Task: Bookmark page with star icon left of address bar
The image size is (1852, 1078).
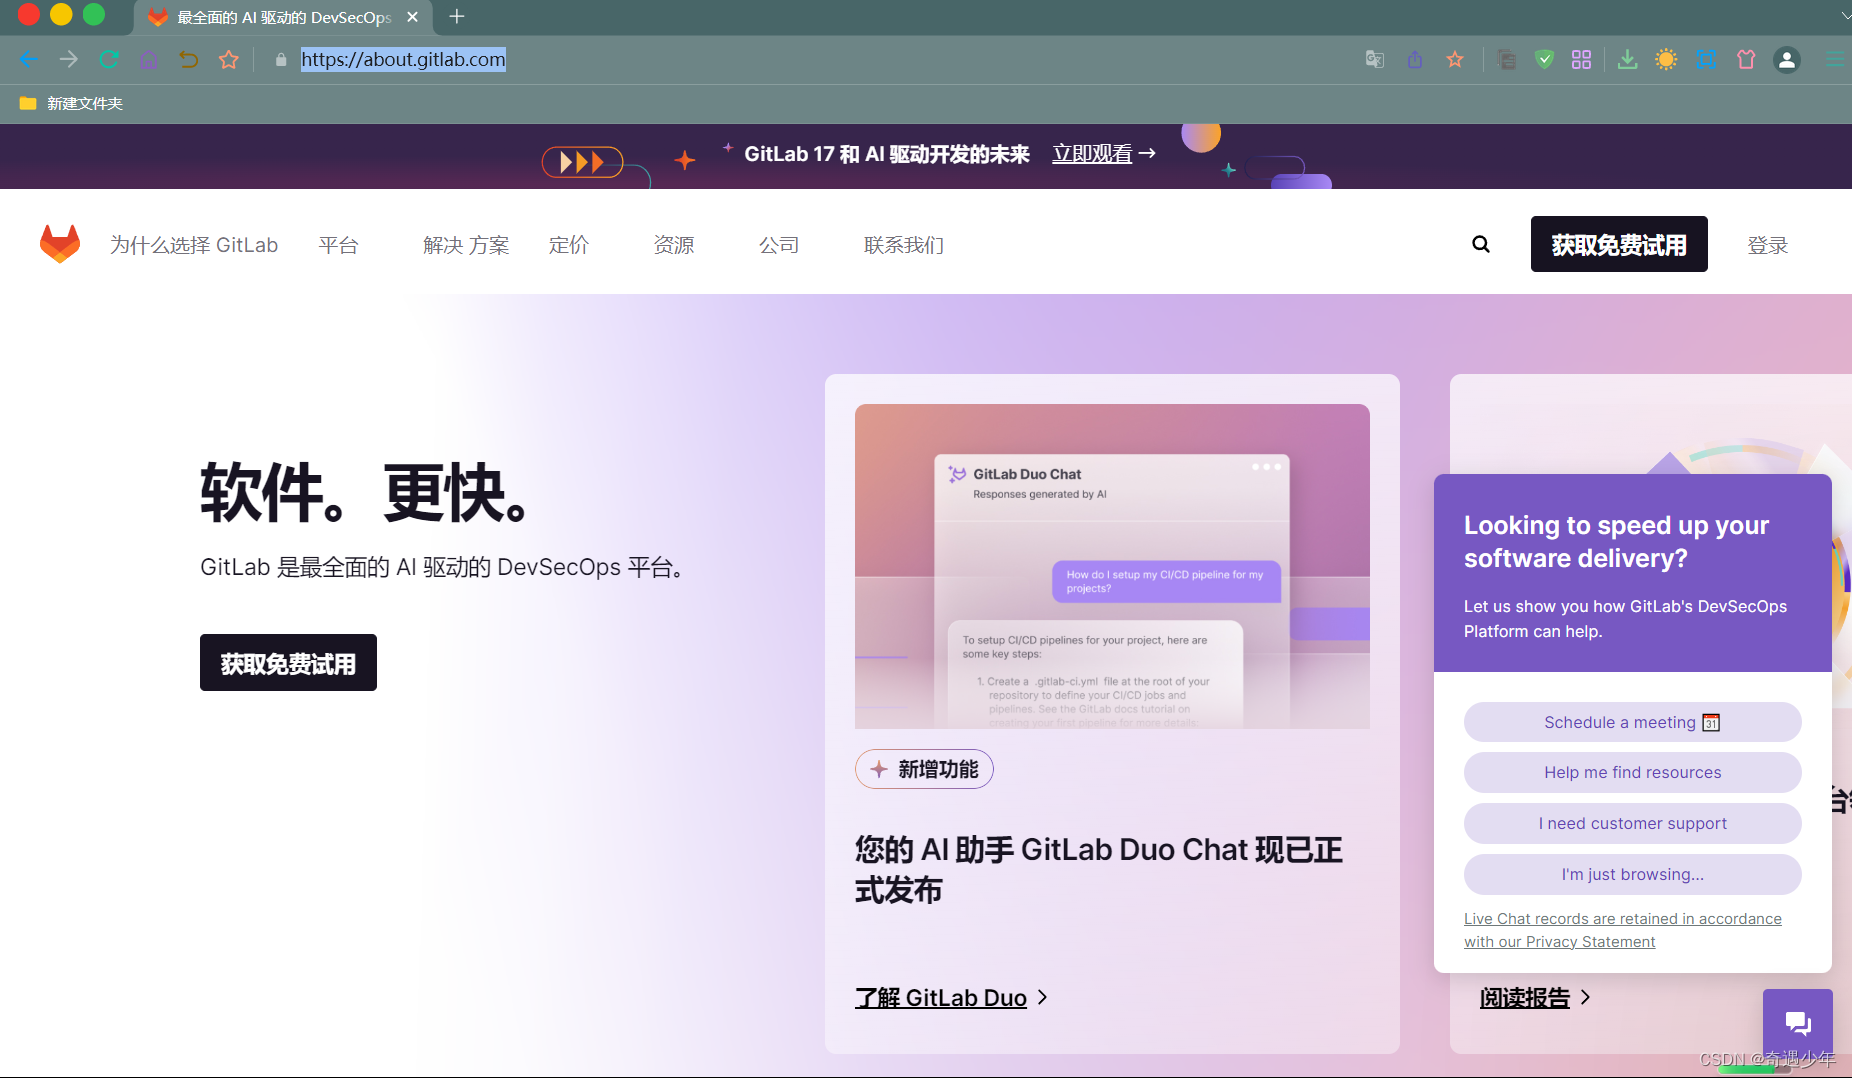Action: (229, 59)
